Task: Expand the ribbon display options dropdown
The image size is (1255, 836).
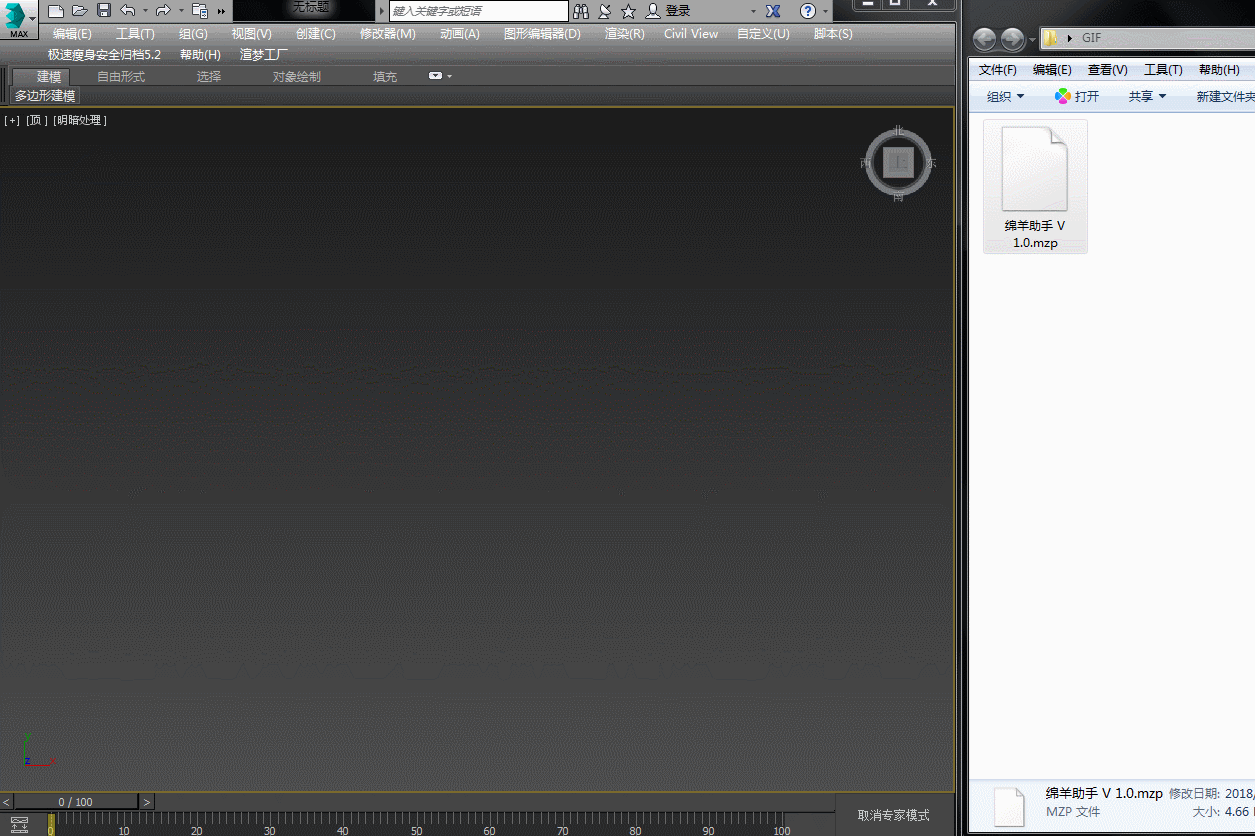Action: 441,76
